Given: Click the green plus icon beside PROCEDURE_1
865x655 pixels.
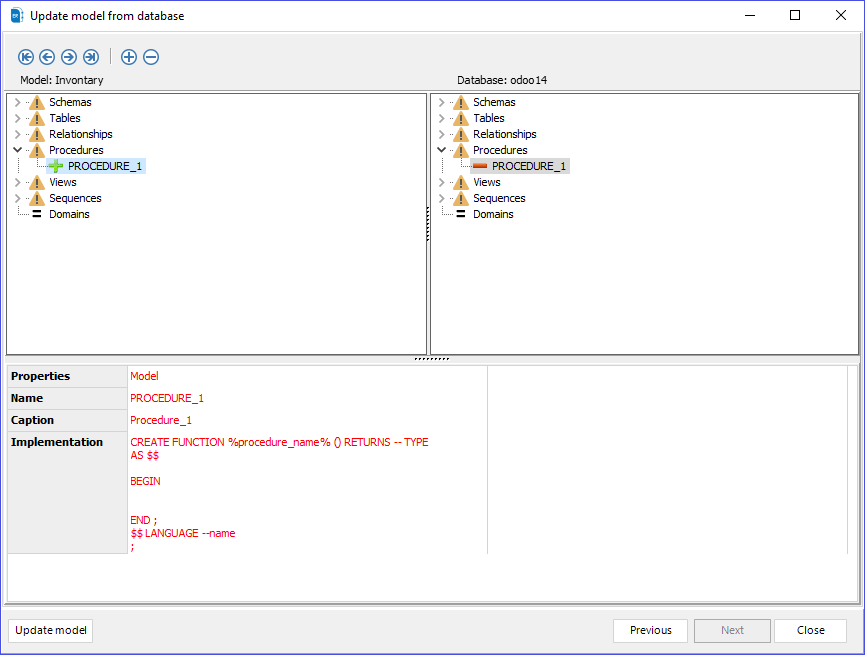Looking at the screenshot, I should pyautogui.click(x=55, y=166).
